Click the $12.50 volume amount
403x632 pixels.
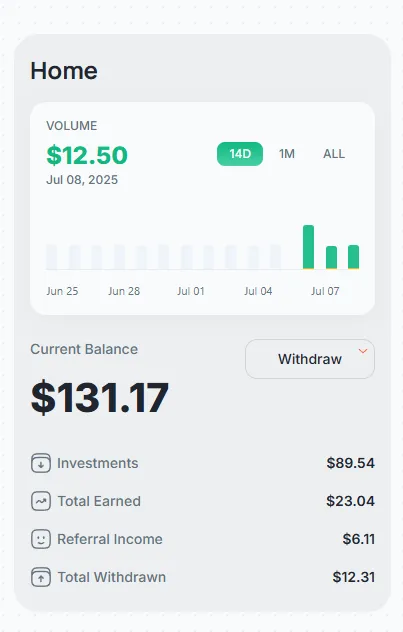point(87,155)
